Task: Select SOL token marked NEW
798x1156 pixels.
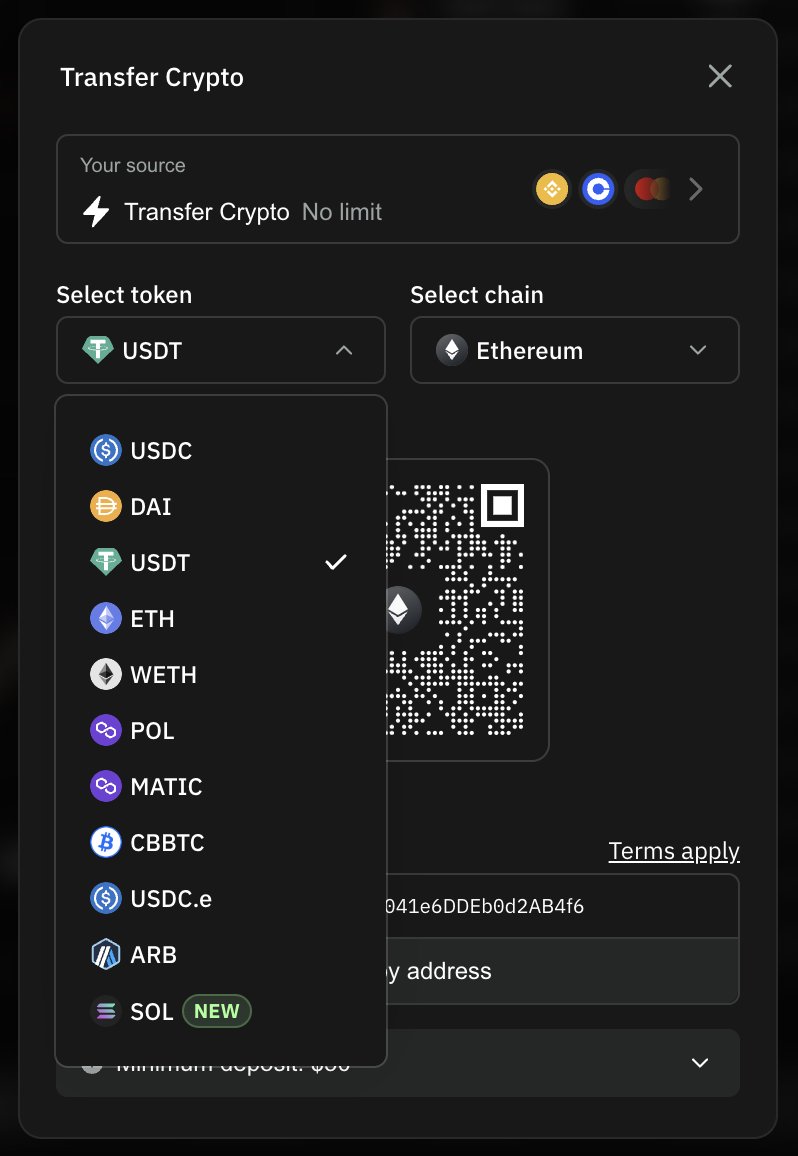Action: tap(221, 1011)
